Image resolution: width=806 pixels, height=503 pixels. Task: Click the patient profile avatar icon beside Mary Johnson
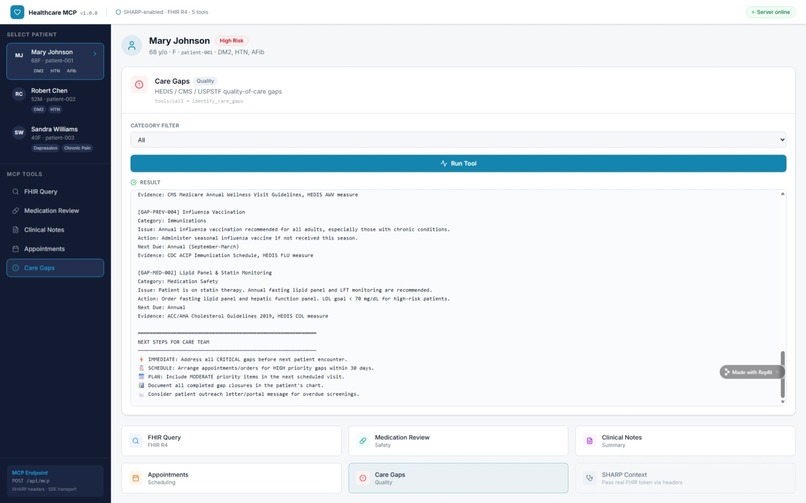132,45
